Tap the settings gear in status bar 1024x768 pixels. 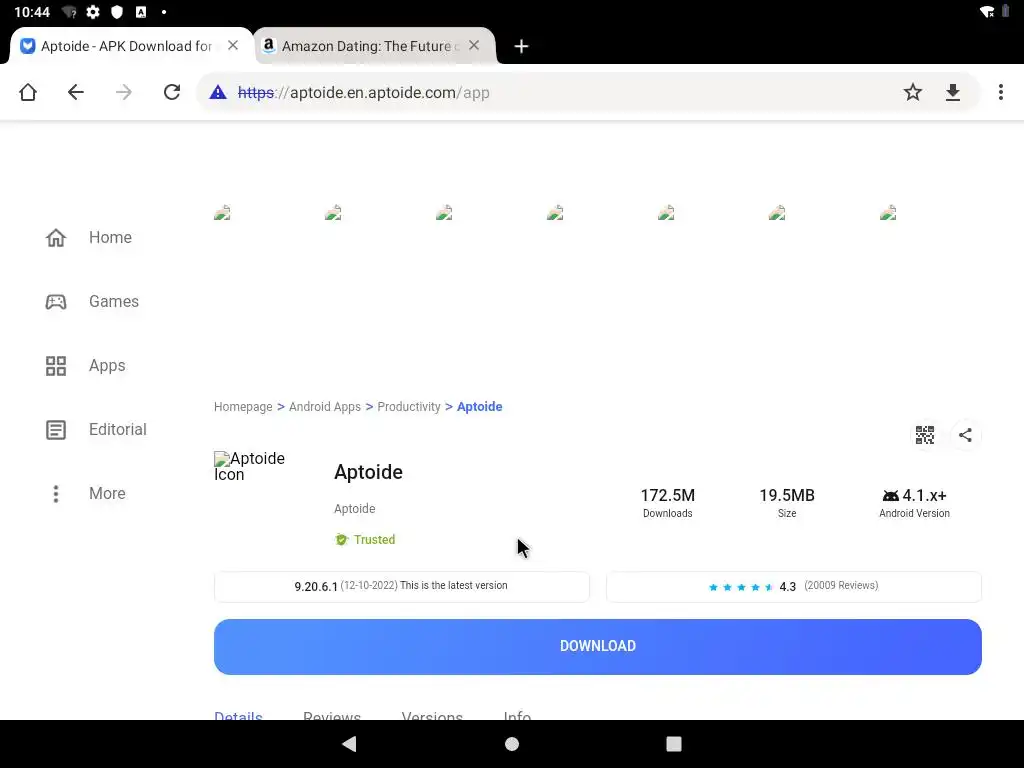pos(93,12)
